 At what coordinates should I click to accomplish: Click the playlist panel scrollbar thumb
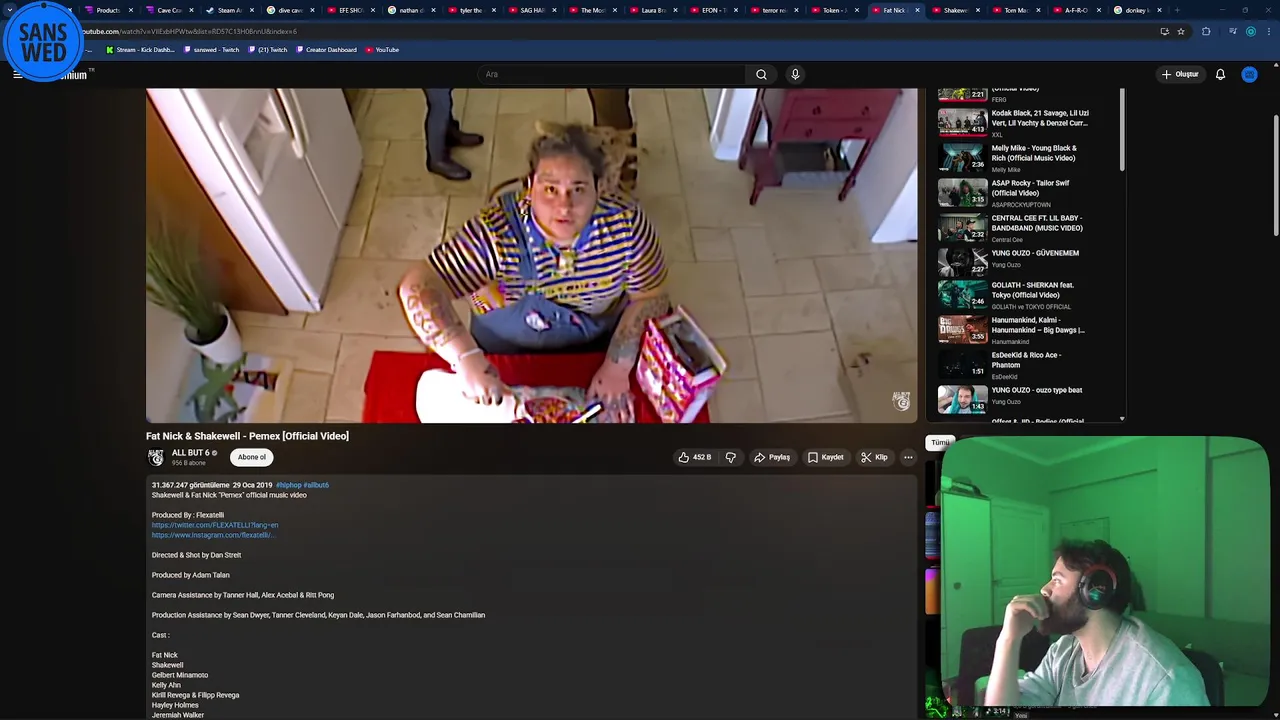(1122, 130)
